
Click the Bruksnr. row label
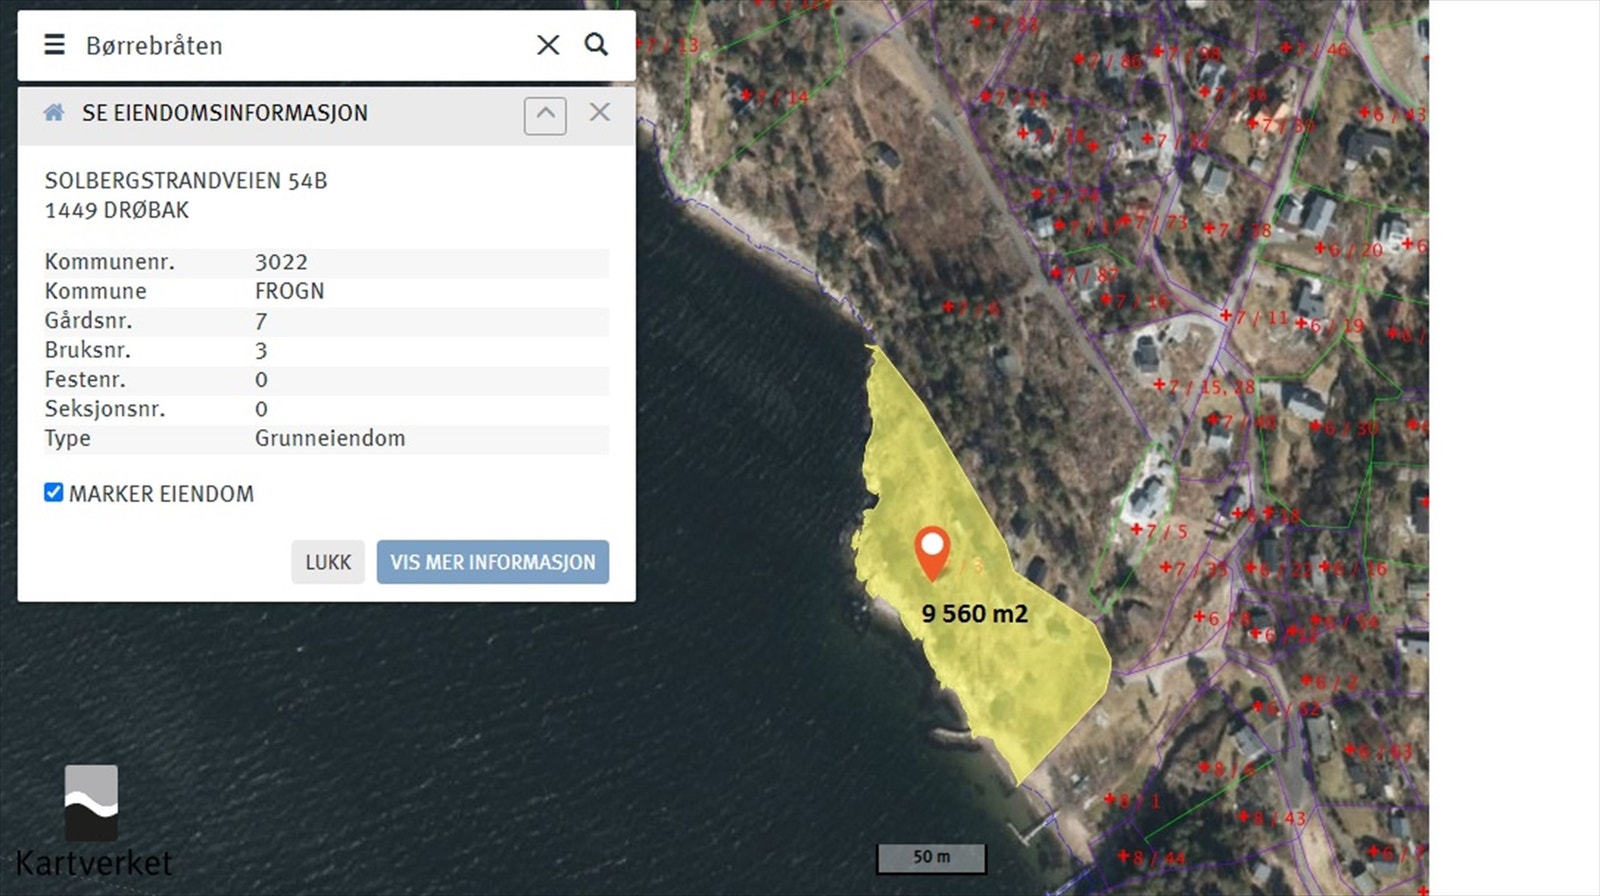[88, 350]
